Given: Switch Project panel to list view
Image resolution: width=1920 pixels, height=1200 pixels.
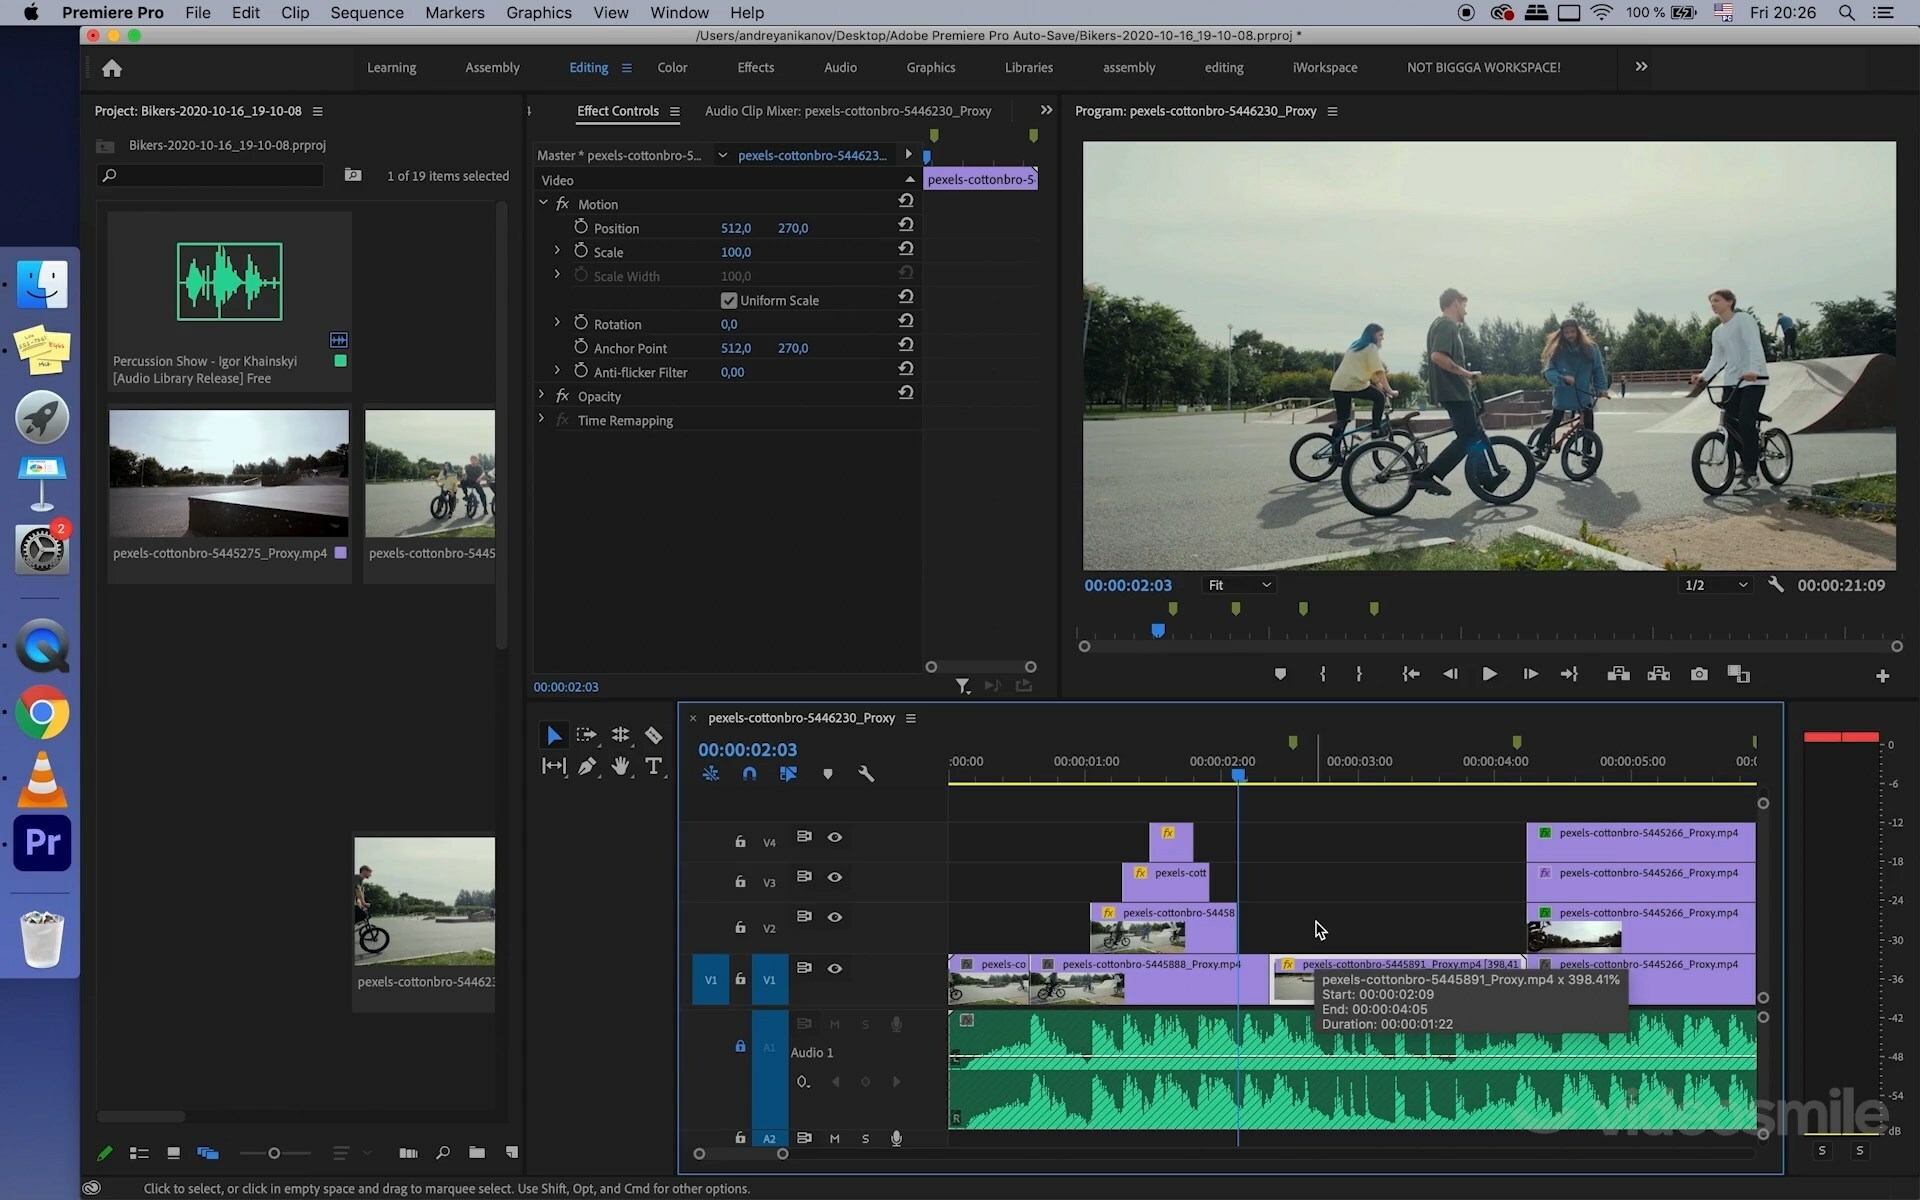Looking at the screenshot, I should pos(139,1153).
